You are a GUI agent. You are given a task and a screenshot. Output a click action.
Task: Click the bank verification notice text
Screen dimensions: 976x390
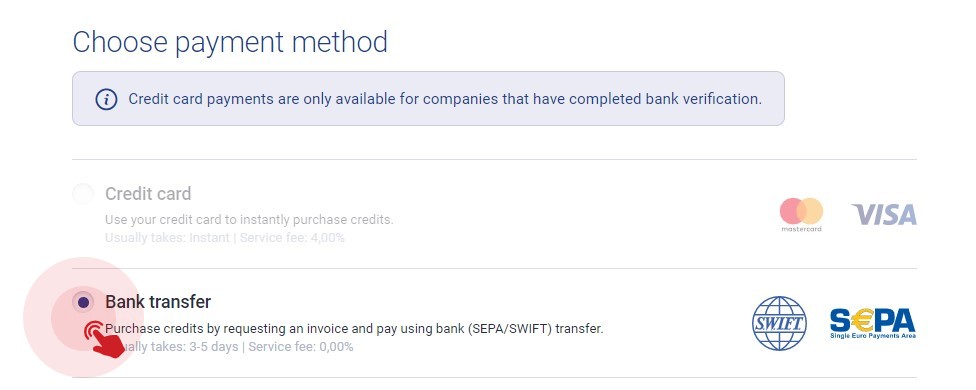pyautogui.click(x=445, y=99)
